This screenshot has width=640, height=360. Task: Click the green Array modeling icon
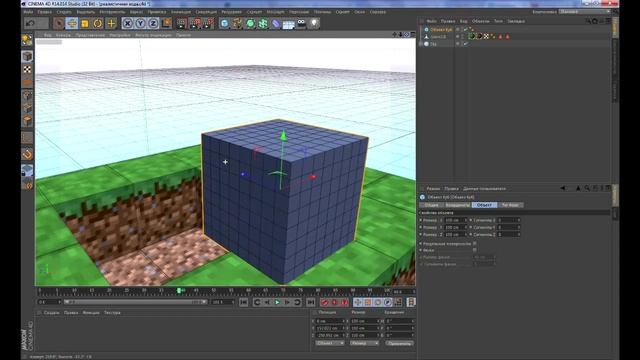263,23
